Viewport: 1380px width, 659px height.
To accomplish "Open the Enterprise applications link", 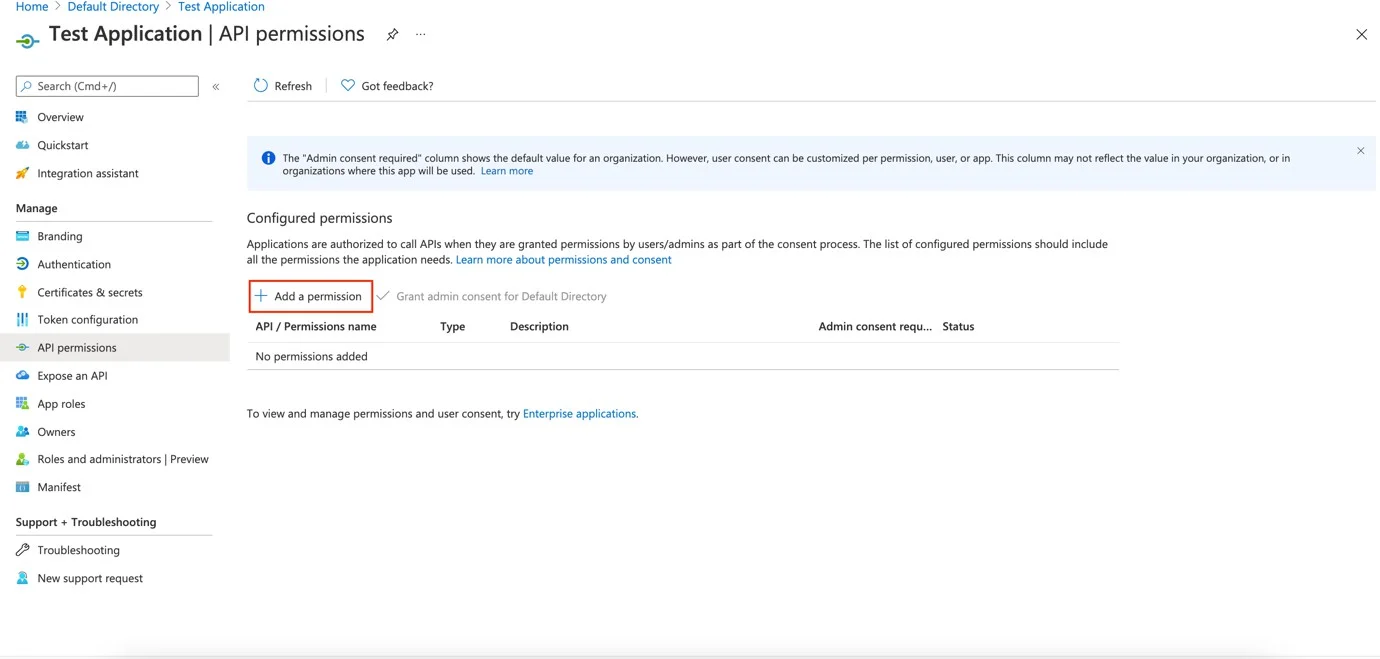I will coord(580,413).
